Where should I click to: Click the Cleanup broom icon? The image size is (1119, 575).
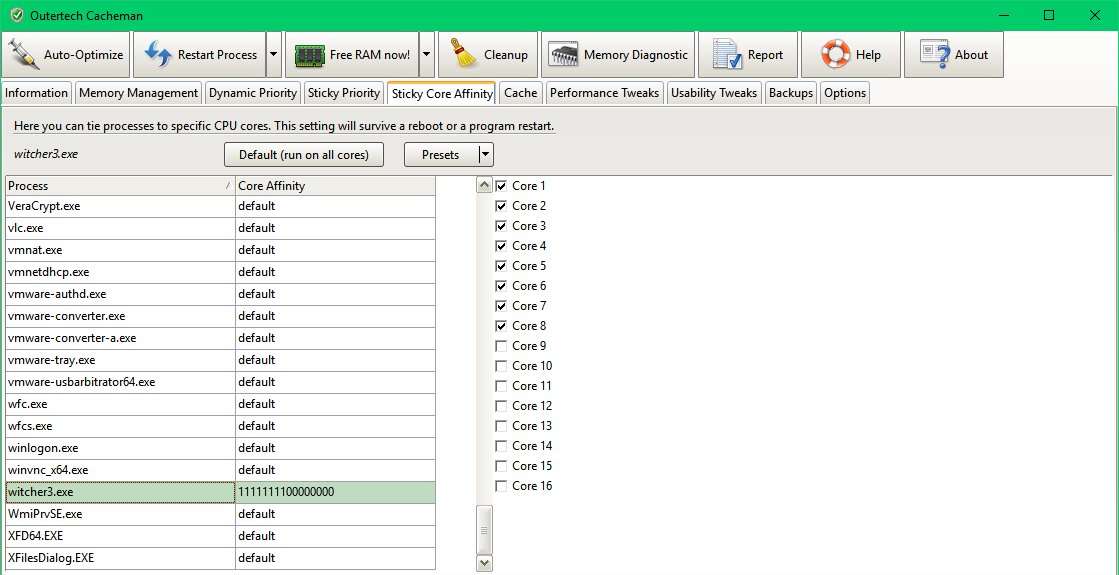point(464,55)
